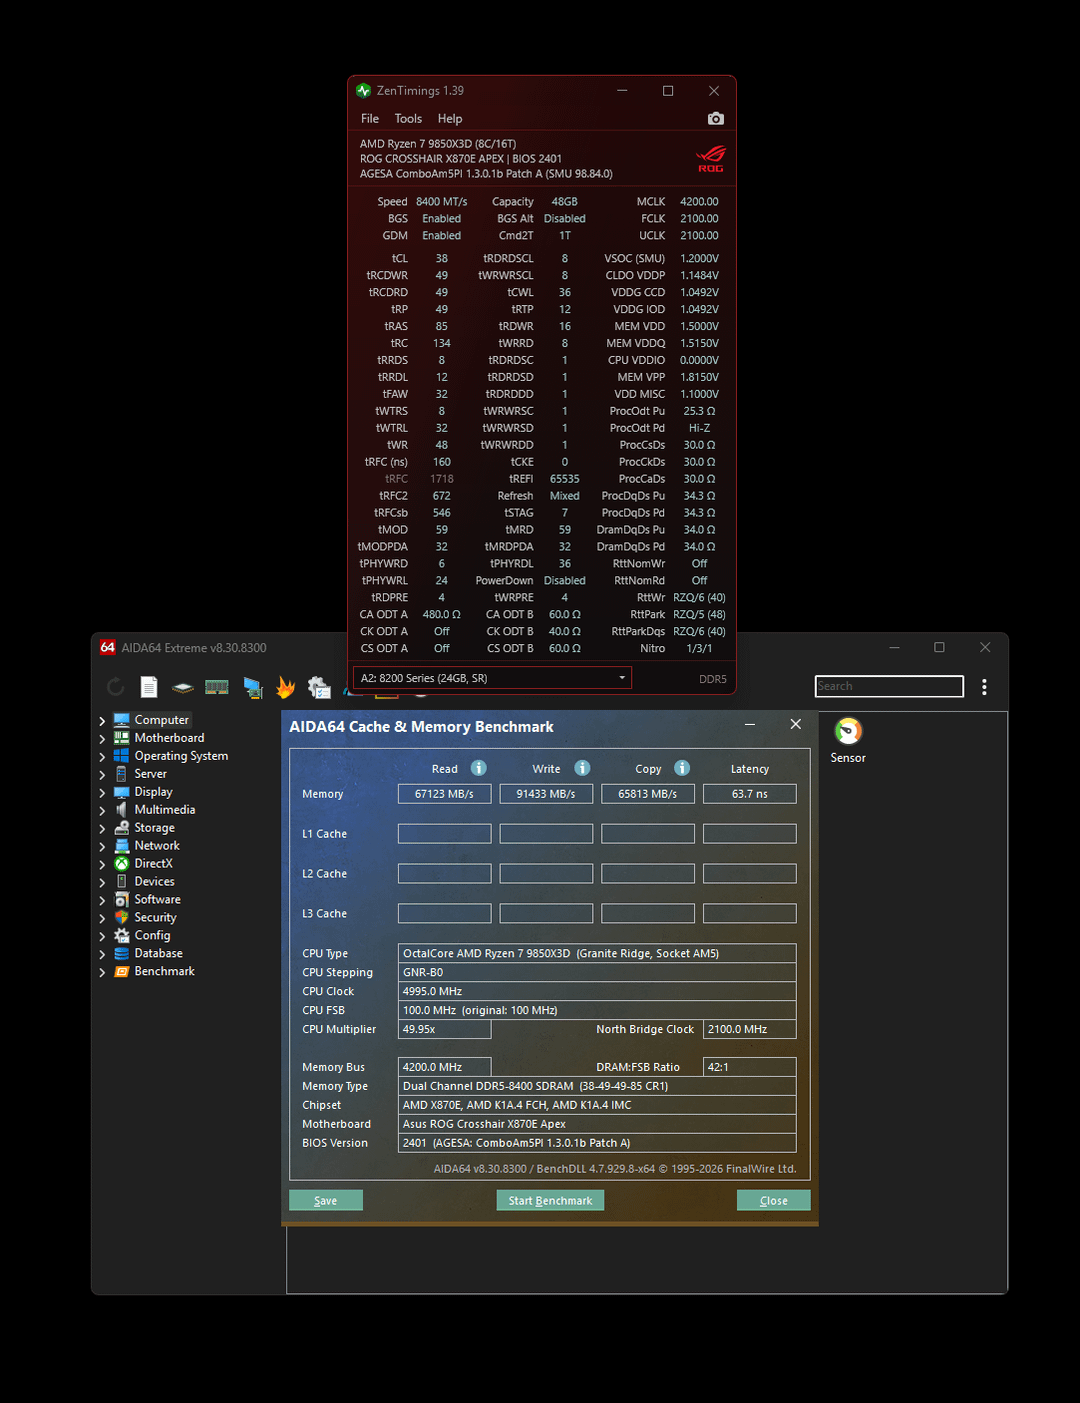
Task: Expand the Config tree node arrow
Action: coord(102,936)
